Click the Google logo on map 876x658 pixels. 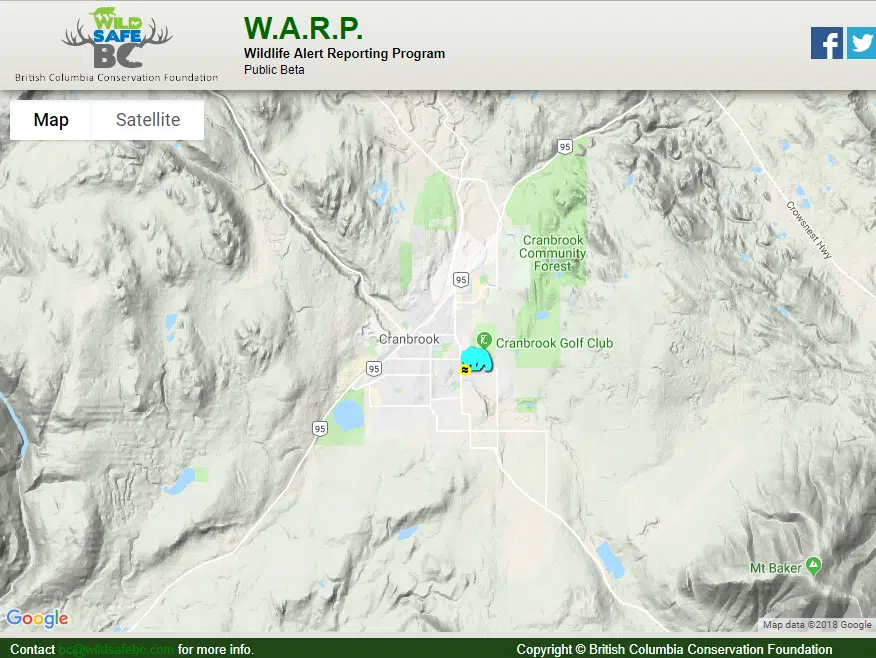coord(37,619)
